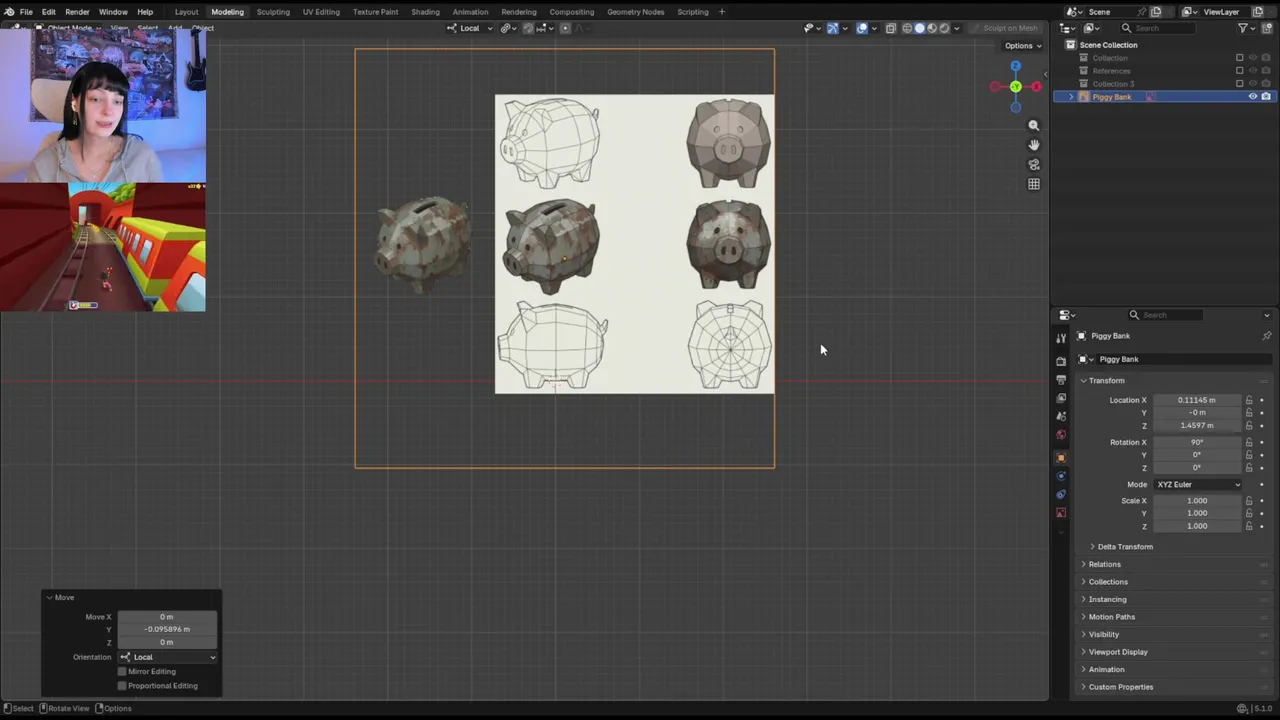Toggle X-ray display in the viewport header

[890, 28]
